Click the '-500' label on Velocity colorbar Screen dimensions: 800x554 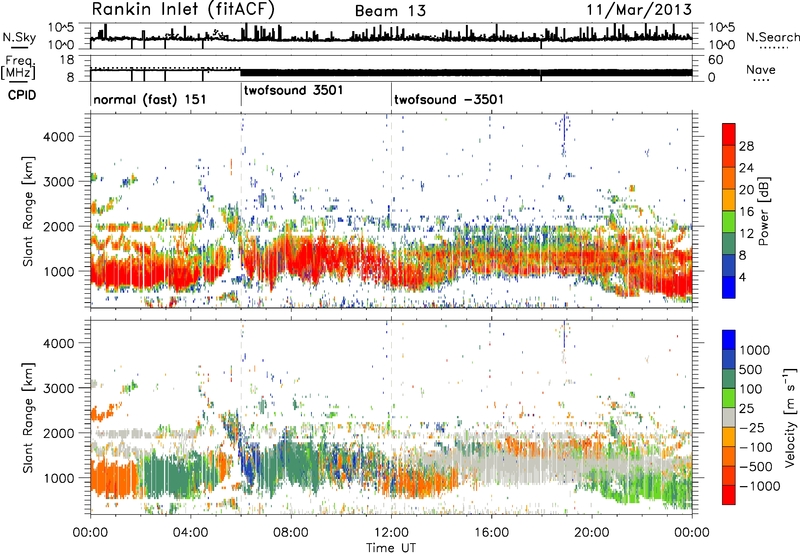pyautogui.click(x=756, y=467)
